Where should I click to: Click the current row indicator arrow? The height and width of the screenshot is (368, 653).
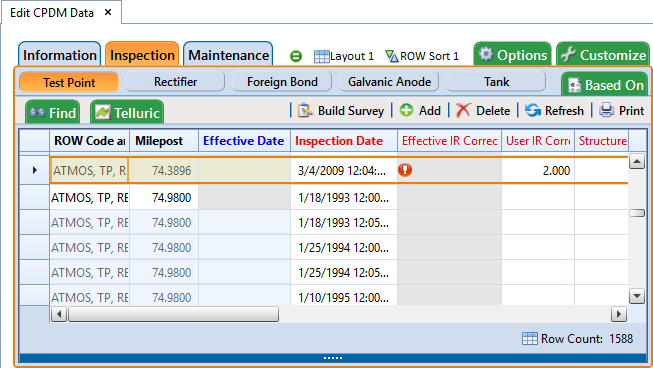tap(35, 170)
